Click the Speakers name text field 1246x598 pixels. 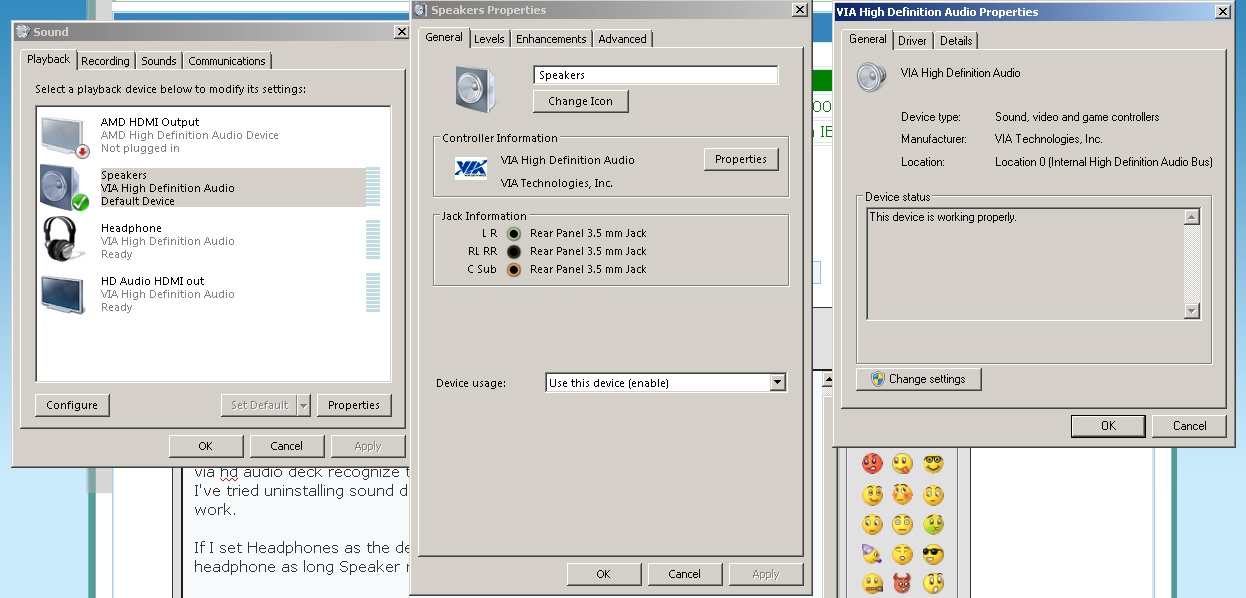pos(656,75)
